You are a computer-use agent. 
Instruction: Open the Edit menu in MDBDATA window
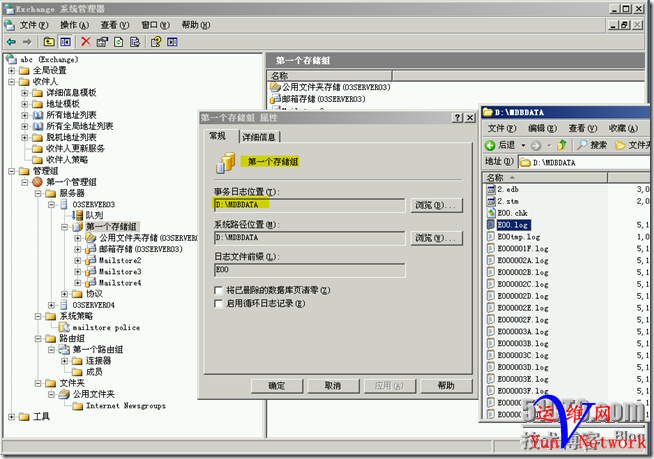(542, 128)
